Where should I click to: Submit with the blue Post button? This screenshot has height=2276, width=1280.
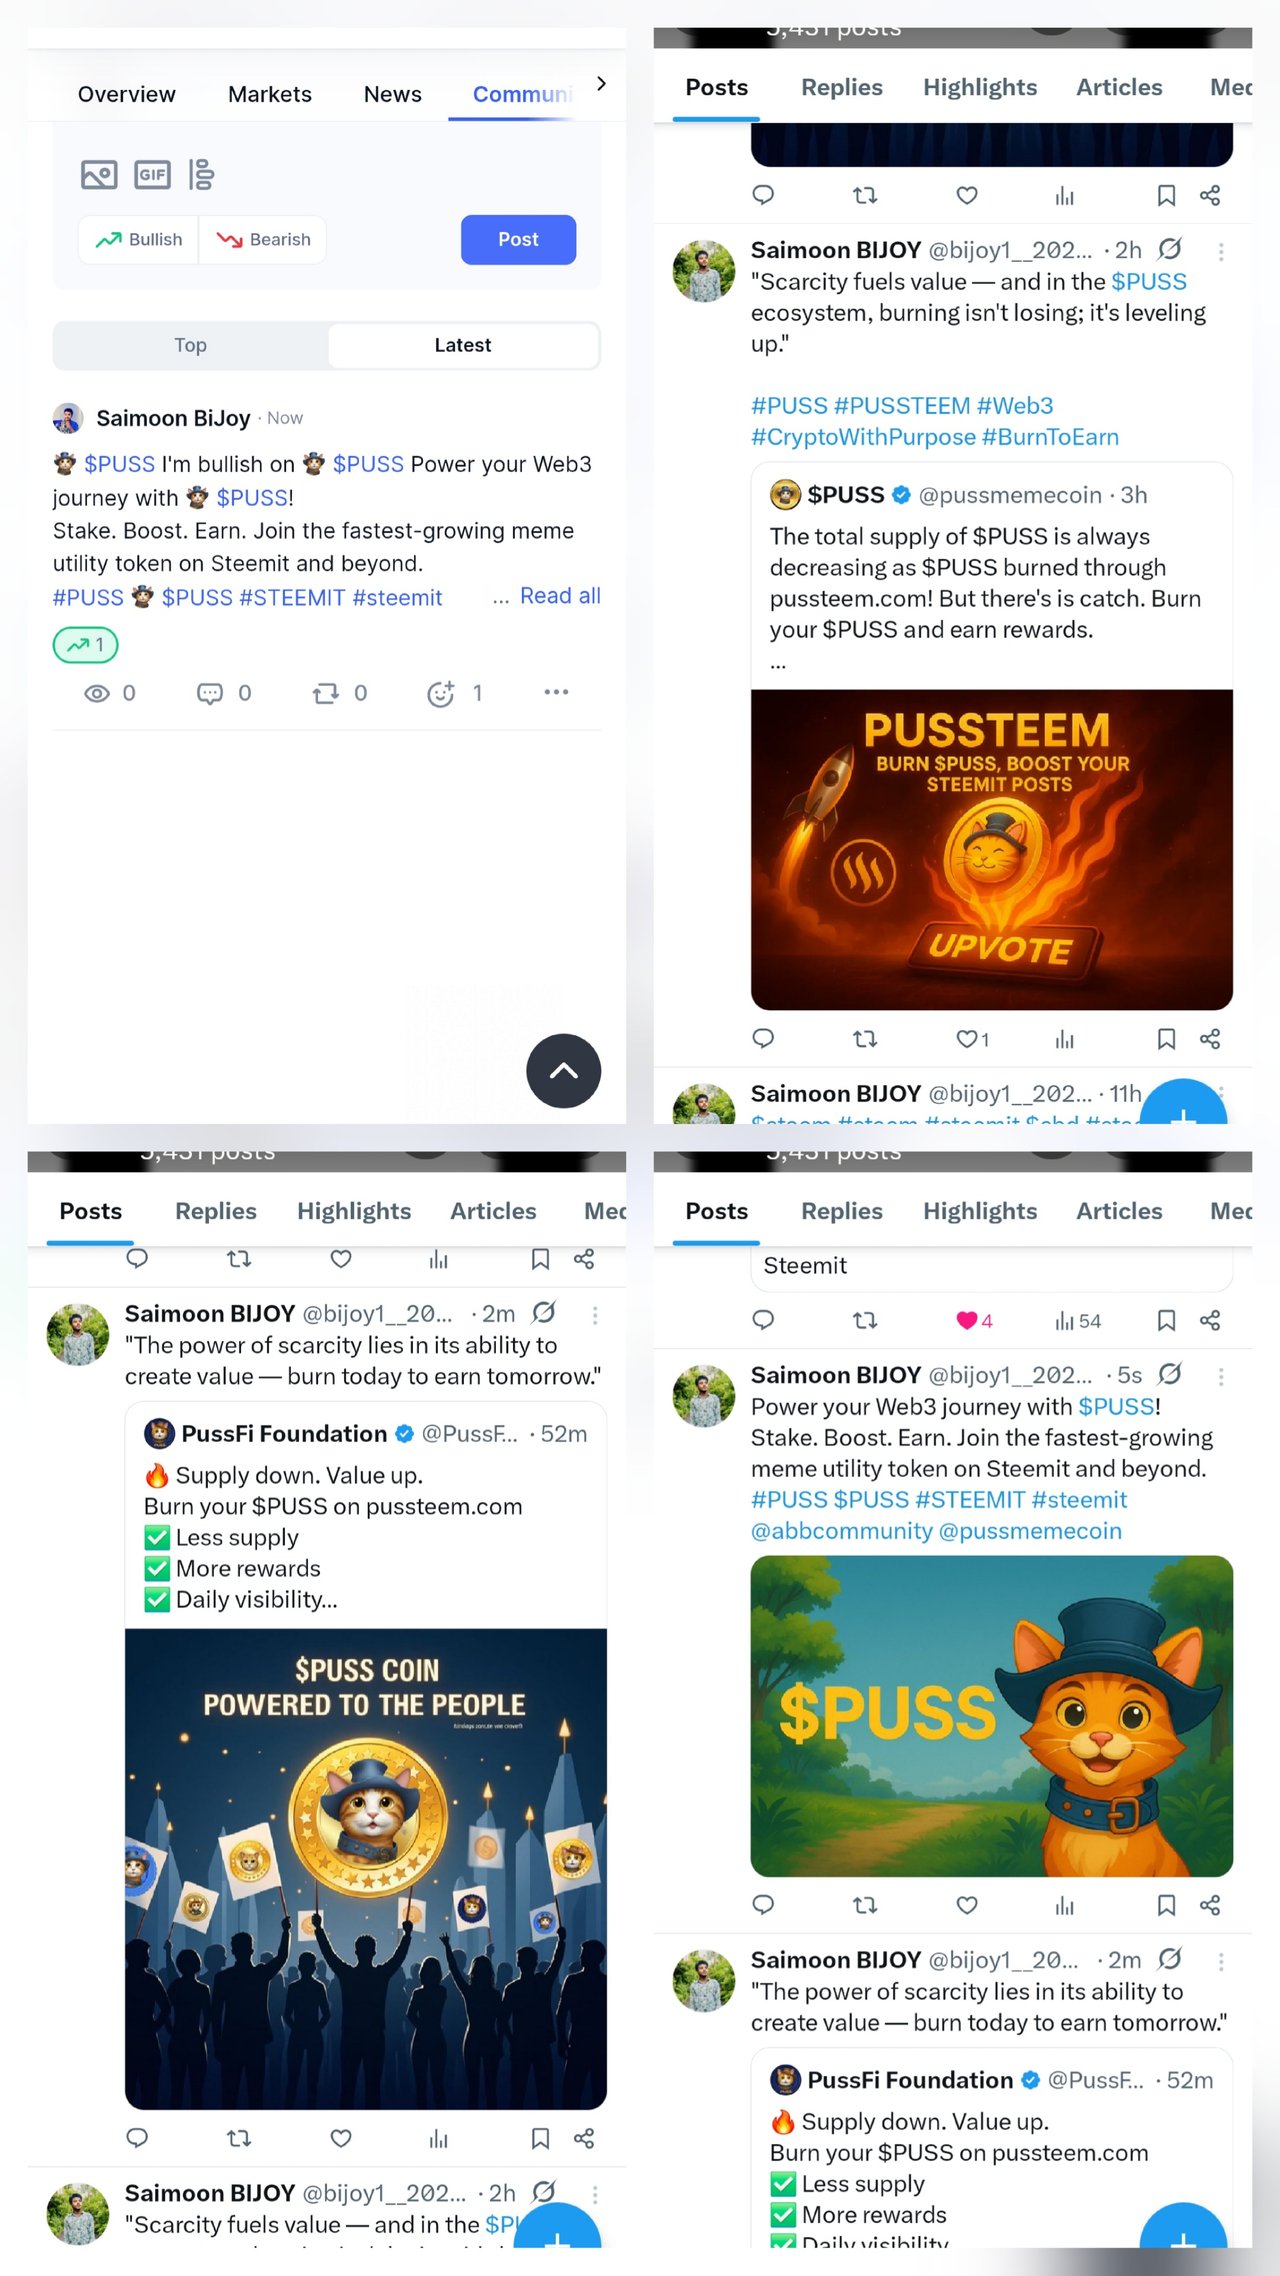(518, 240)
